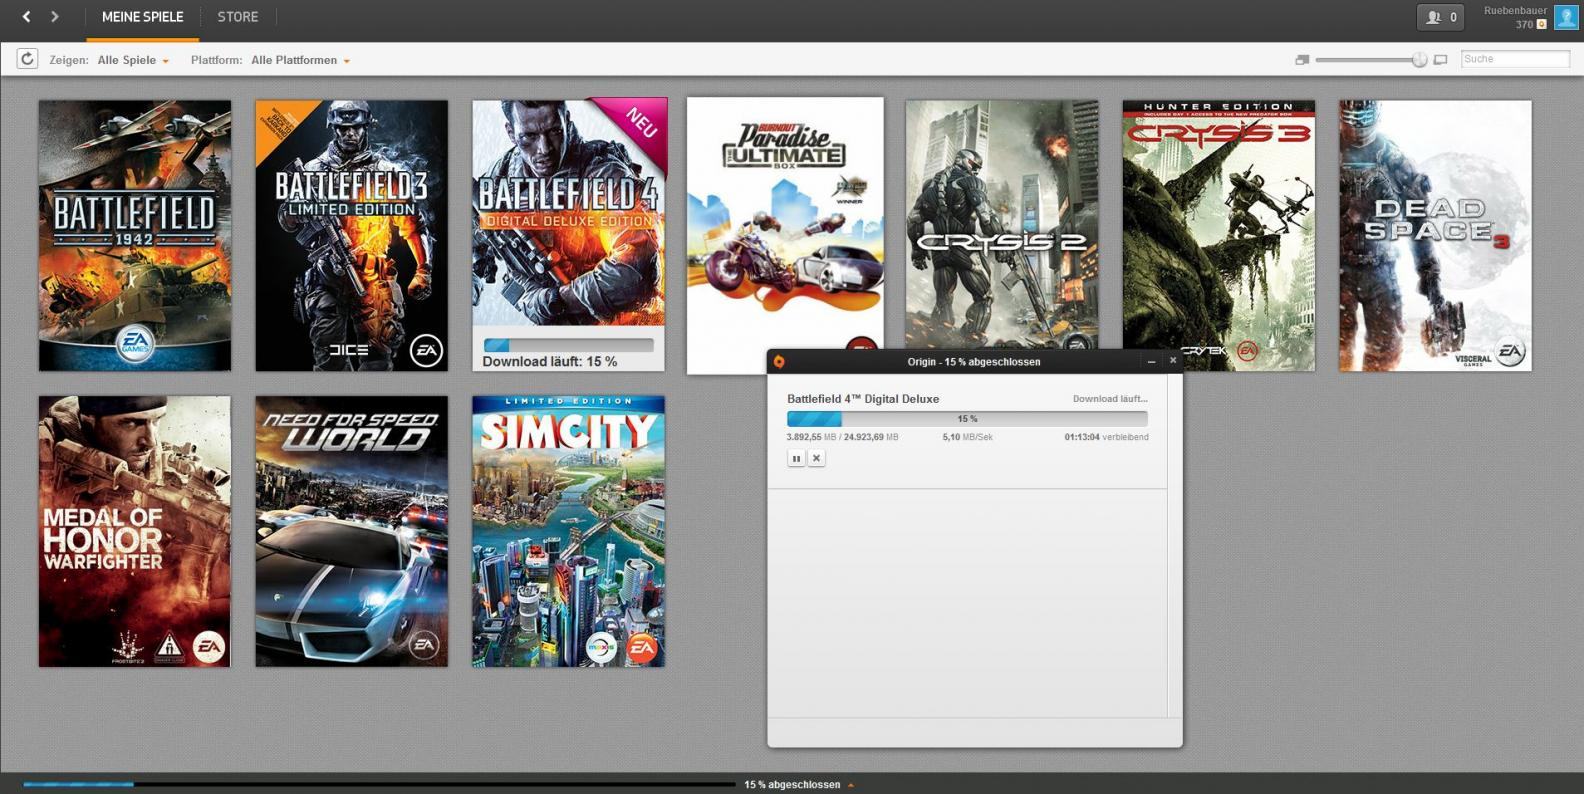Cancel the Battlefield 4 download
This screenshot has width=1584, height=794.
pos(817,458)
